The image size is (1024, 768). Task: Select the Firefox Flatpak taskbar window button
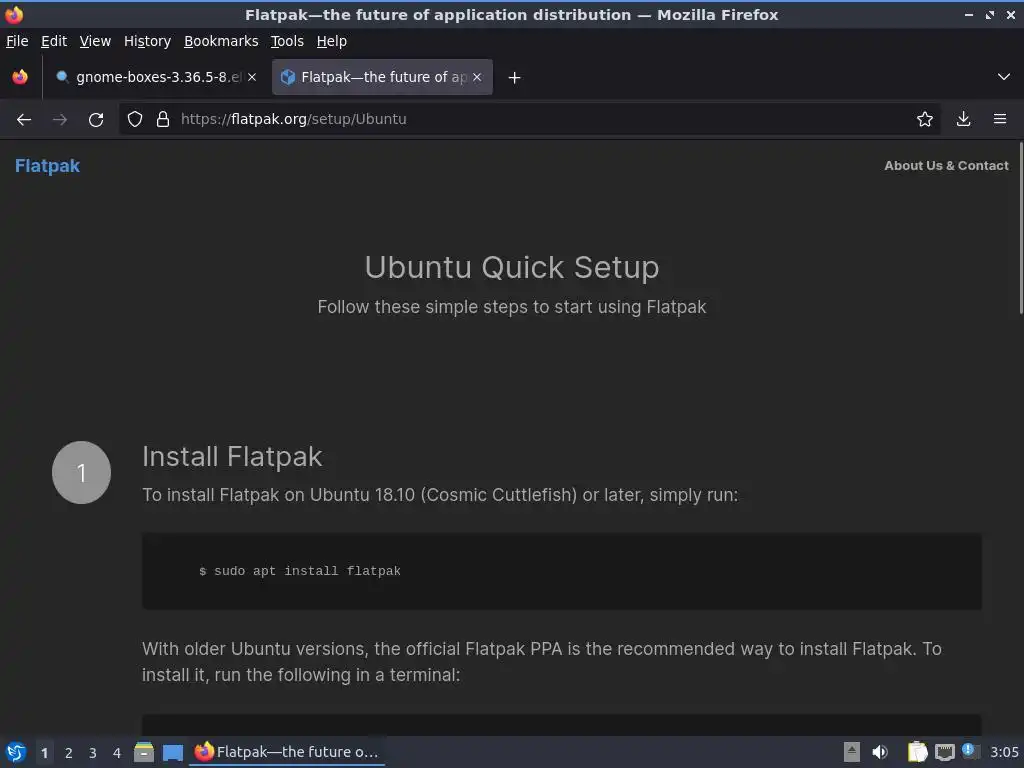tap(287, 752)
